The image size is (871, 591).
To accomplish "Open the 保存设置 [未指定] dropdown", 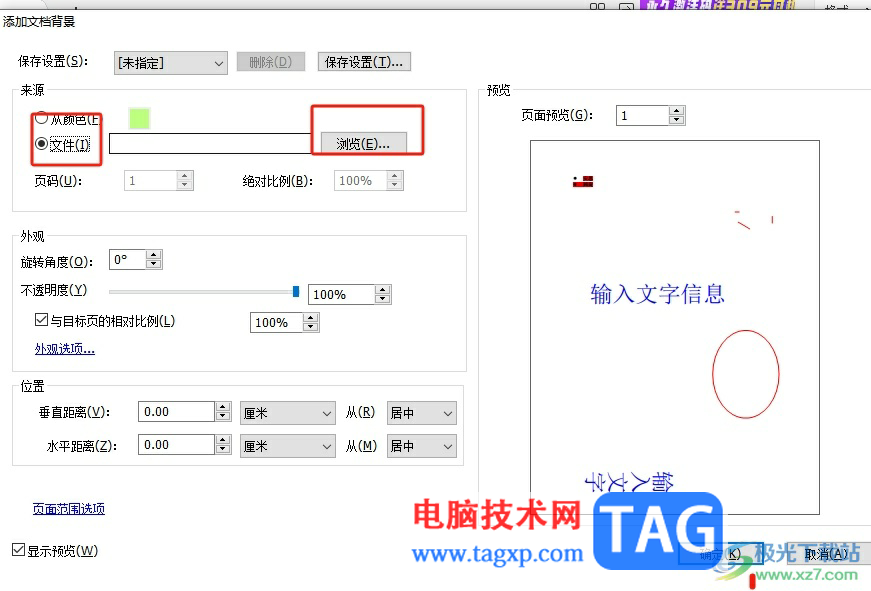I will coord(171,63).
